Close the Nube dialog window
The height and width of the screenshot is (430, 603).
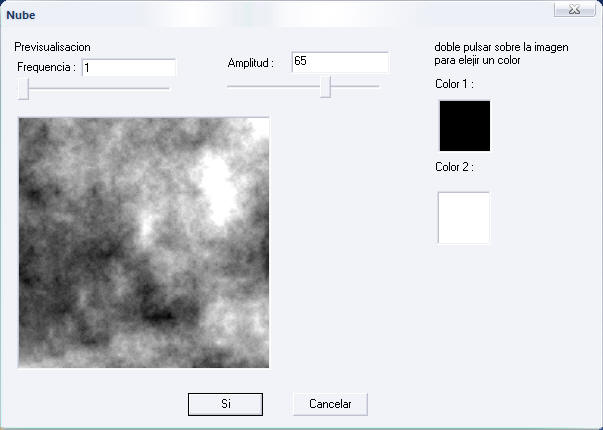pos(575,9)
